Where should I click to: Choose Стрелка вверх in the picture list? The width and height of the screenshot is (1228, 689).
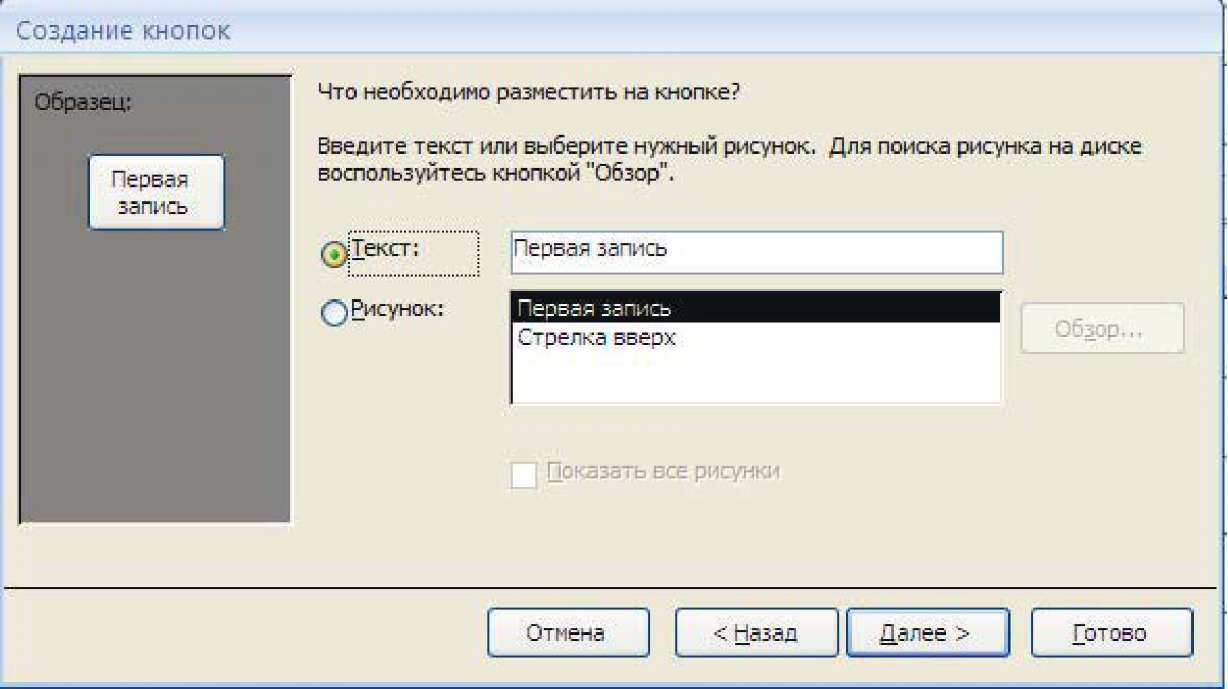[755, 337]
